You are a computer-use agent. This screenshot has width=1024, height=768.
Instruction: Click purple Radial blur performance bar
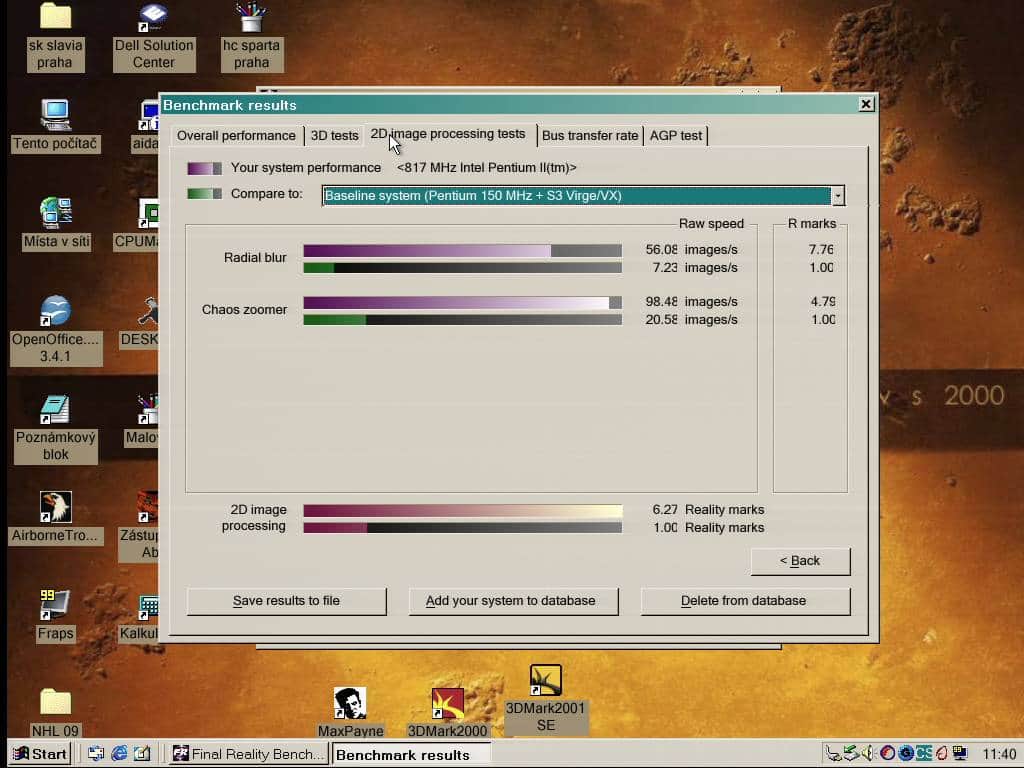tap(462, 250)
